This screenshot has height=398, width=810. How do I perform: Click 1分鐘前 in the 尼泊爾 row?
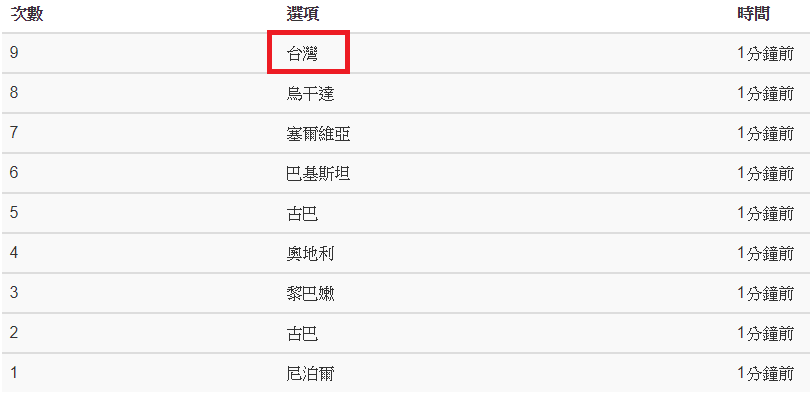click(766, 373)
